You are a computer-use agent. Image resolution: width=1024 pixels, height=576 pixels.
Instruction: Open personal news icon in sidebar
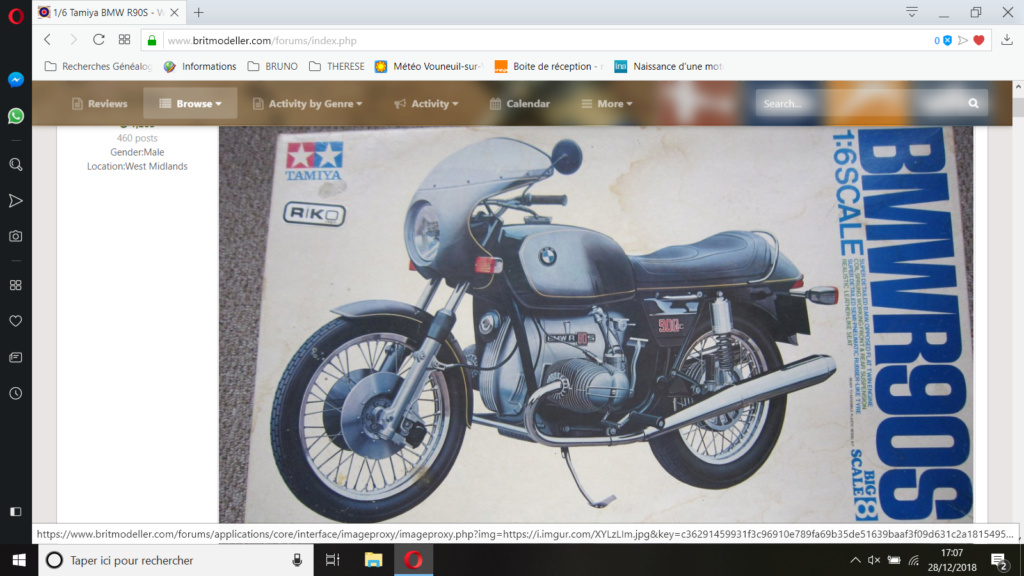pos(16,357)
